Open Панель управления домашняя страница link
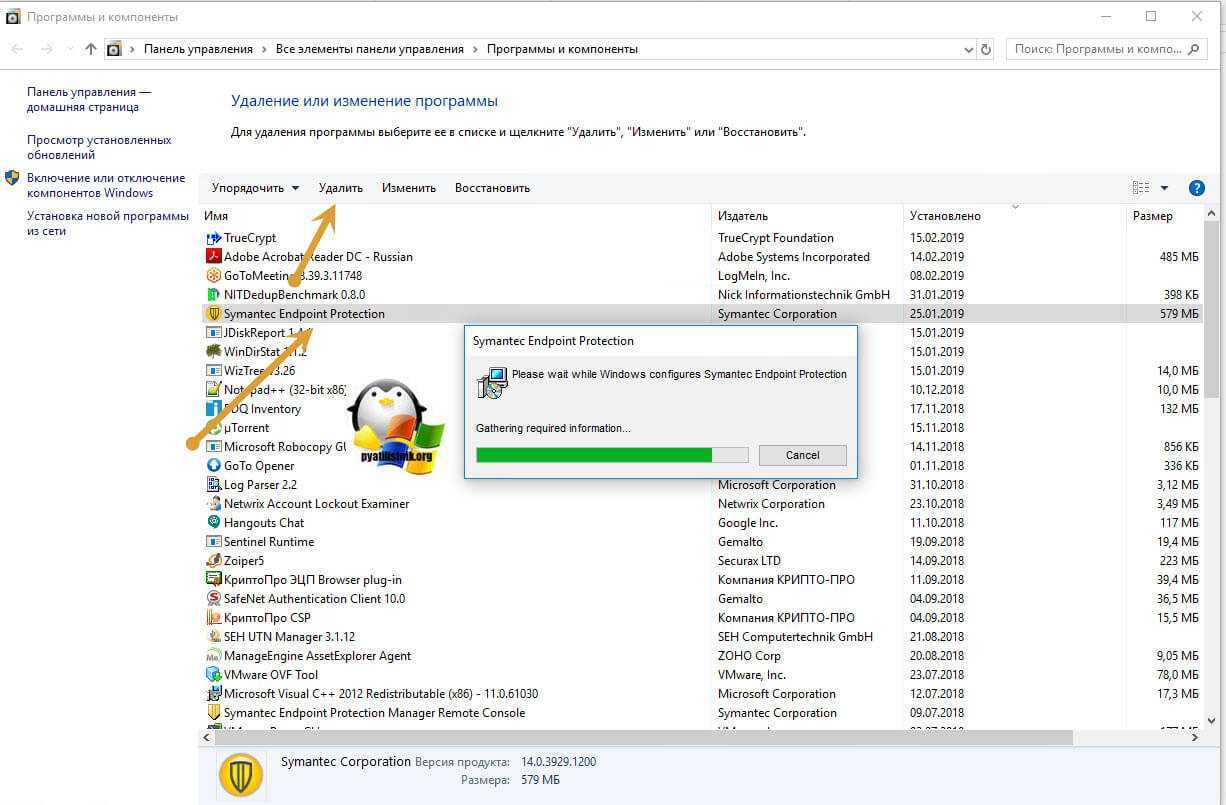This screenshot has height=805, width=1226. [x=89, y=99]
